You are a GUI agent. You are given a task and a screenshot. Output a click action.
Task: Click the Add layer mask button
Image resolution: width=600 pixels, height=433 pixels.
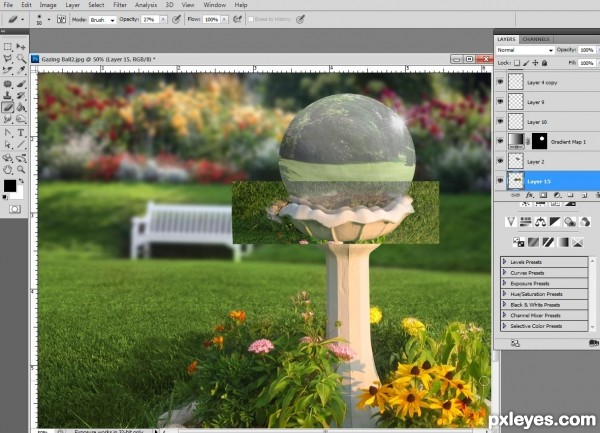543,195
